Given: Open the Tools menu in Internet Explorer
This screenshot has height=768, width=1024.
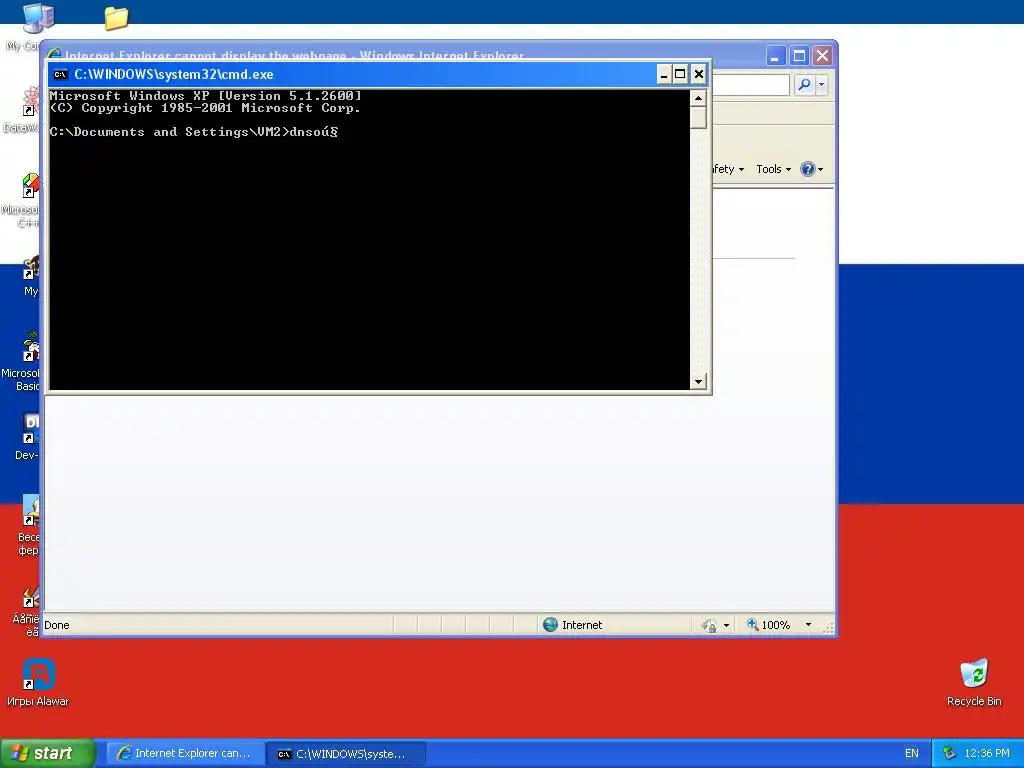Looking at the screenshot, I should 773,169.
